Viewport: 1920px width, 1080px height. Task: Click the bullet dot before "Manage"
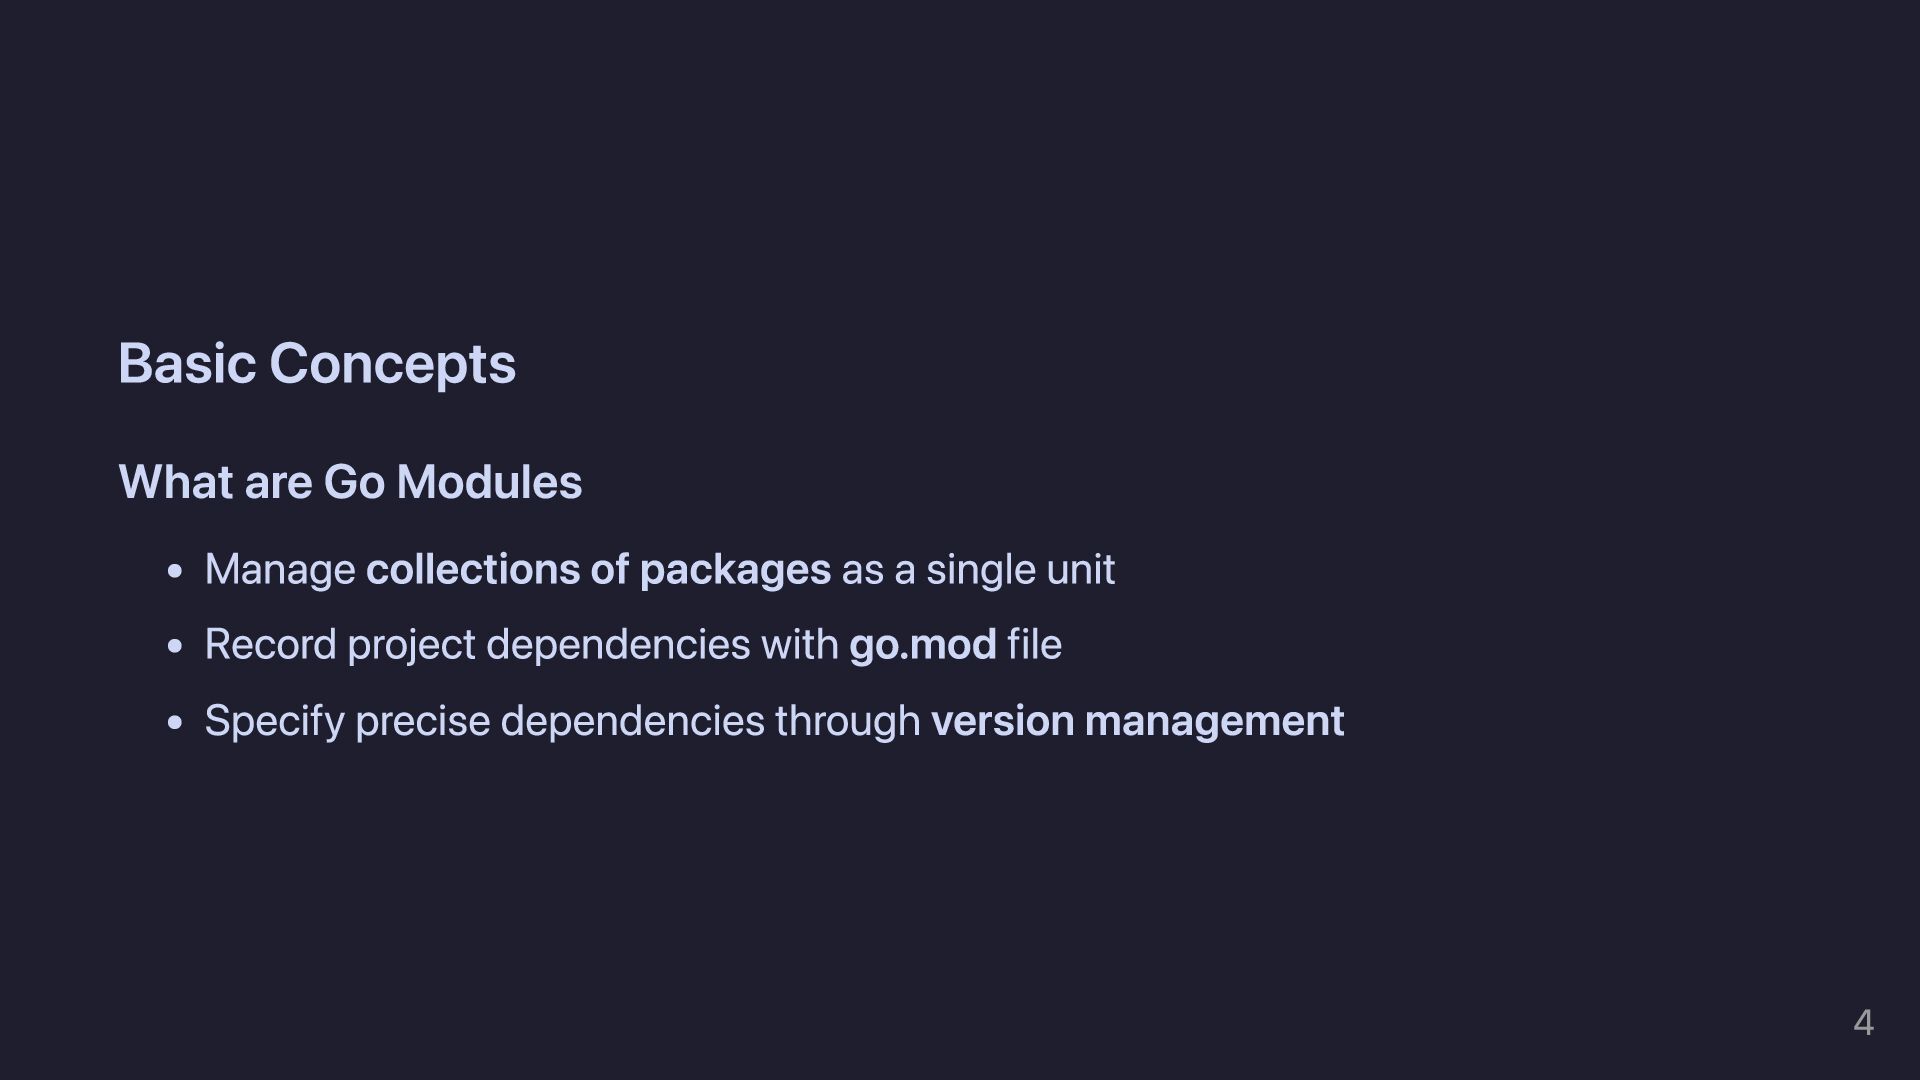tap(176, 571)
